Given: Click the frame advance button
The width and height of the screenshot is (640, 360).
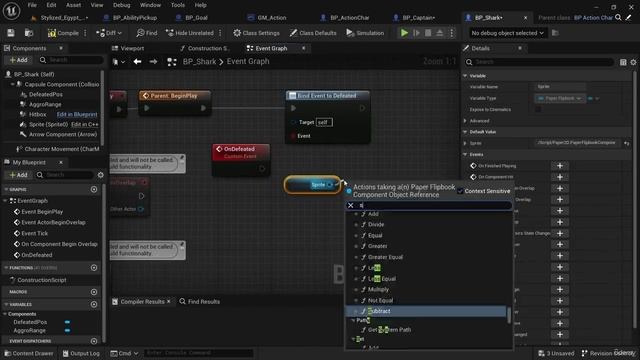Looking at the screenshot, I should tap(416, 33).
